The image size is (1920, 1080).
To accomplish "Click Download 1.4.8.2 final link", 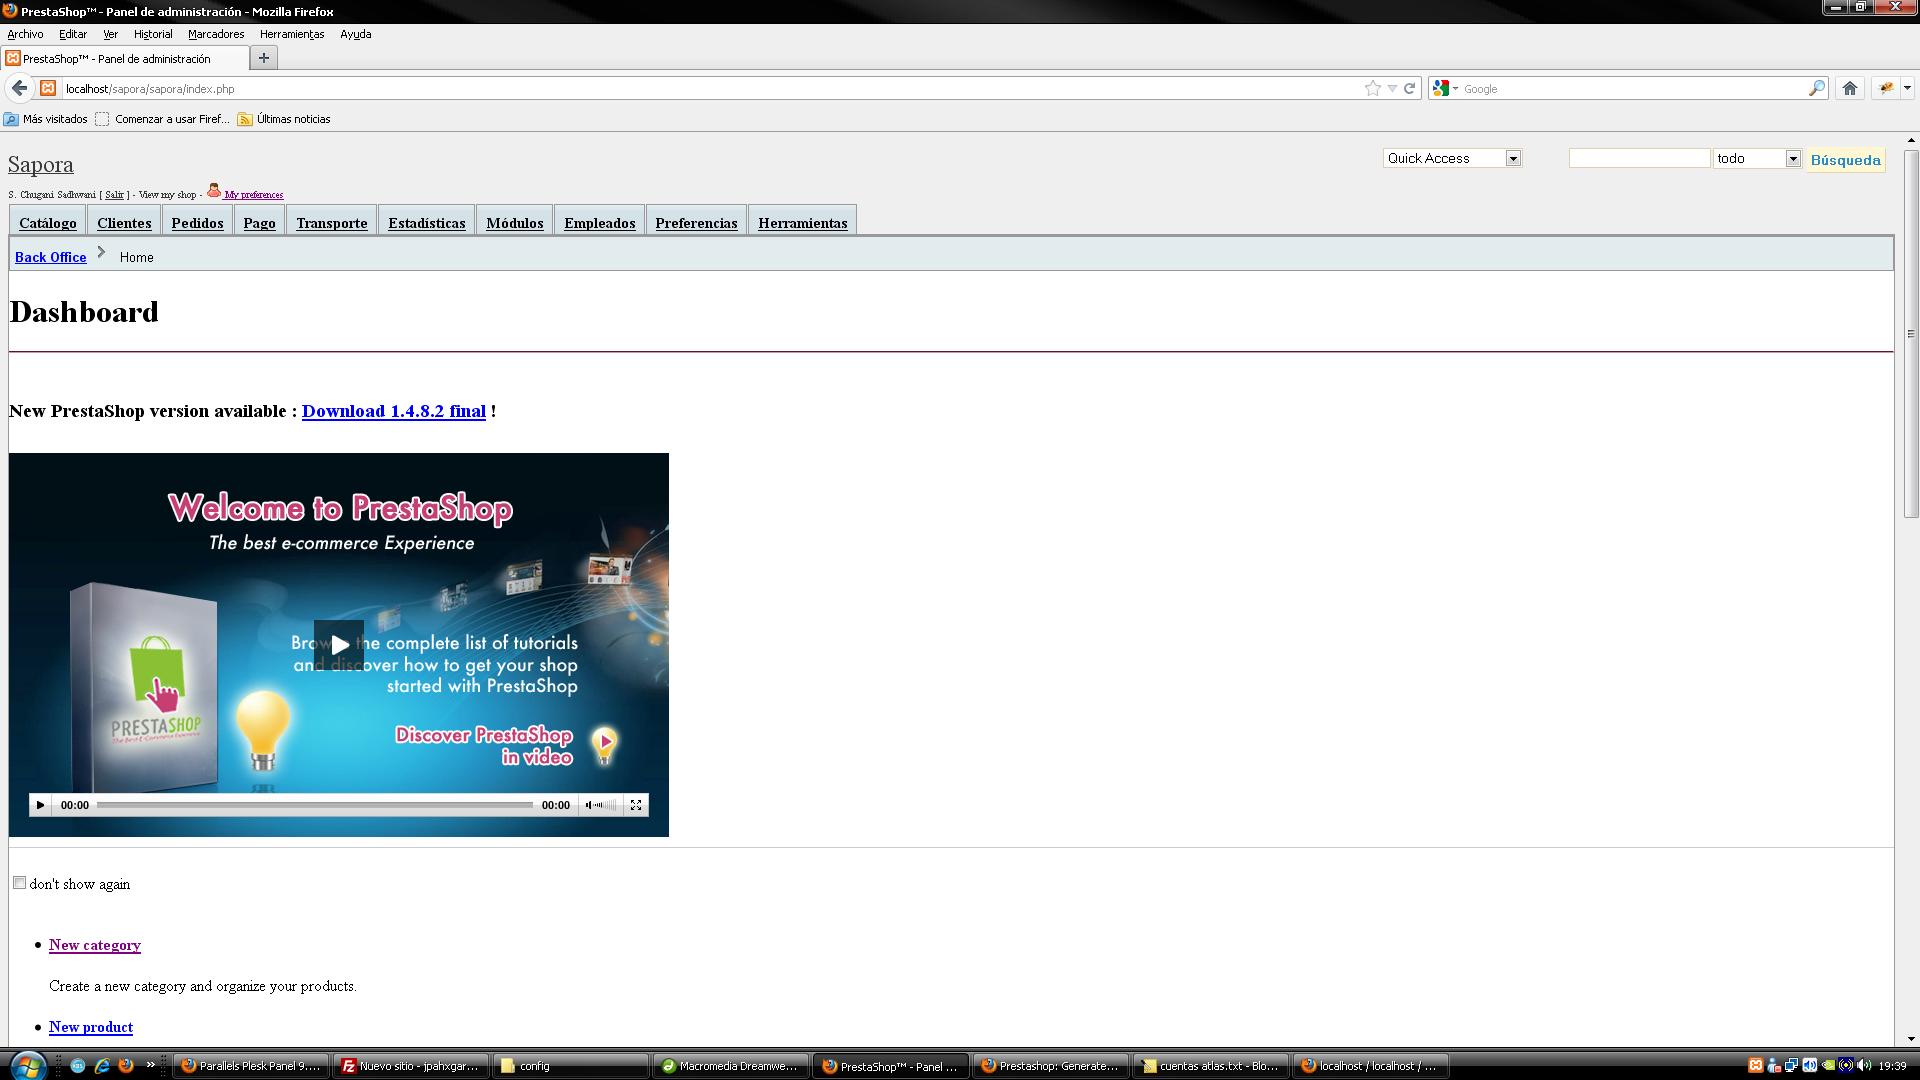I will 393,411.
